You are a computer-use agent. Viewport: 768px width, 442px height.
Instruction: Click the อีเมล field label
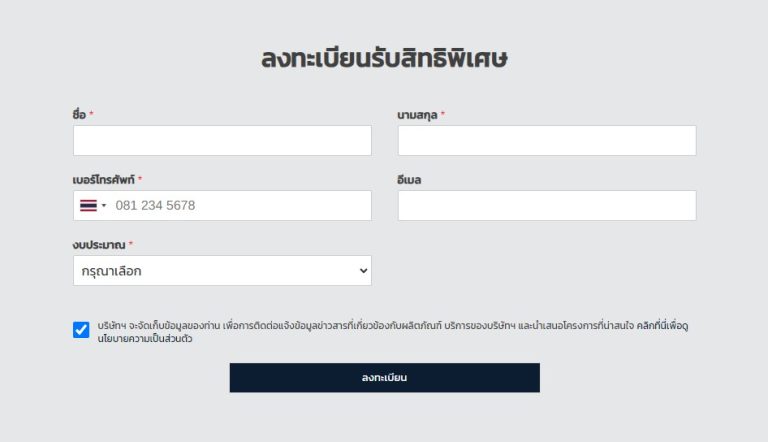pyautogui.click(x=409, y=180)
